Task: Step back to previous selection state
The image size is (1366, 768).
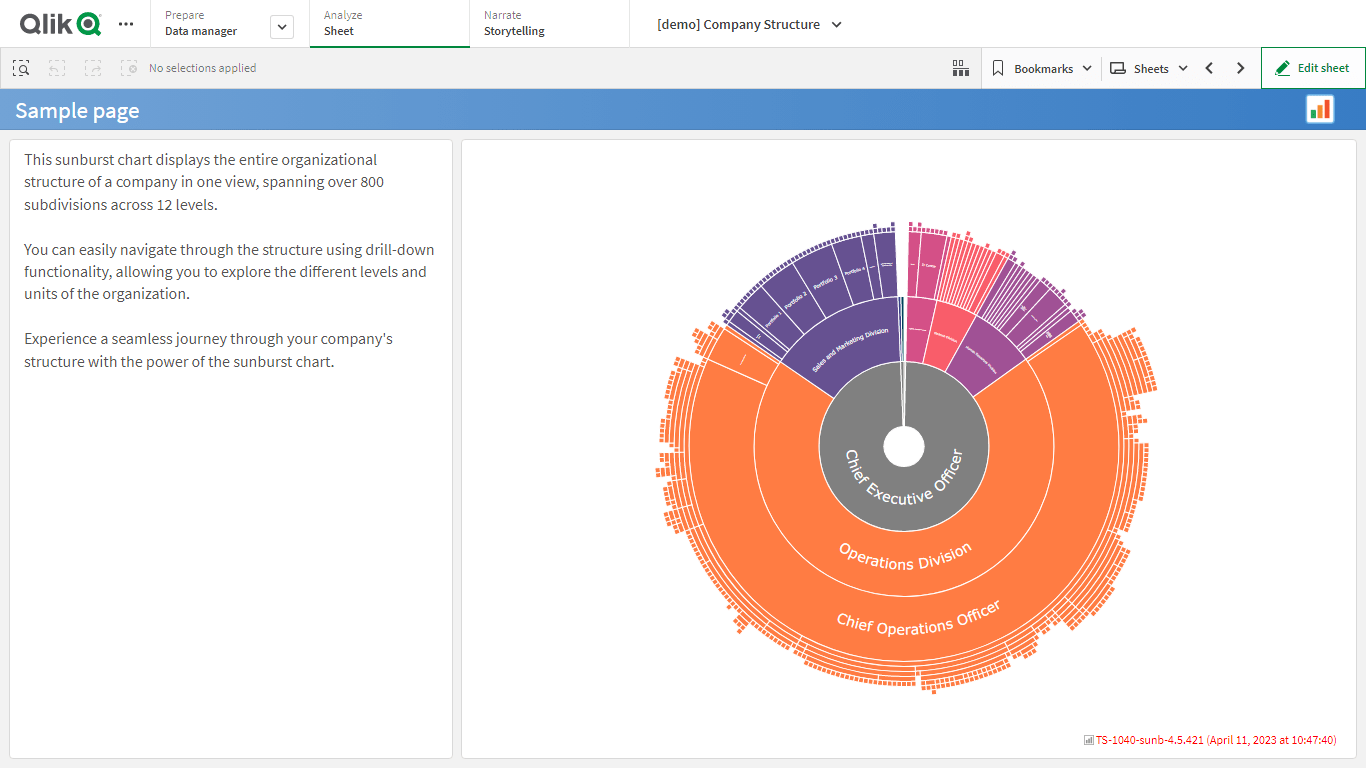Action: coord(56,67)
